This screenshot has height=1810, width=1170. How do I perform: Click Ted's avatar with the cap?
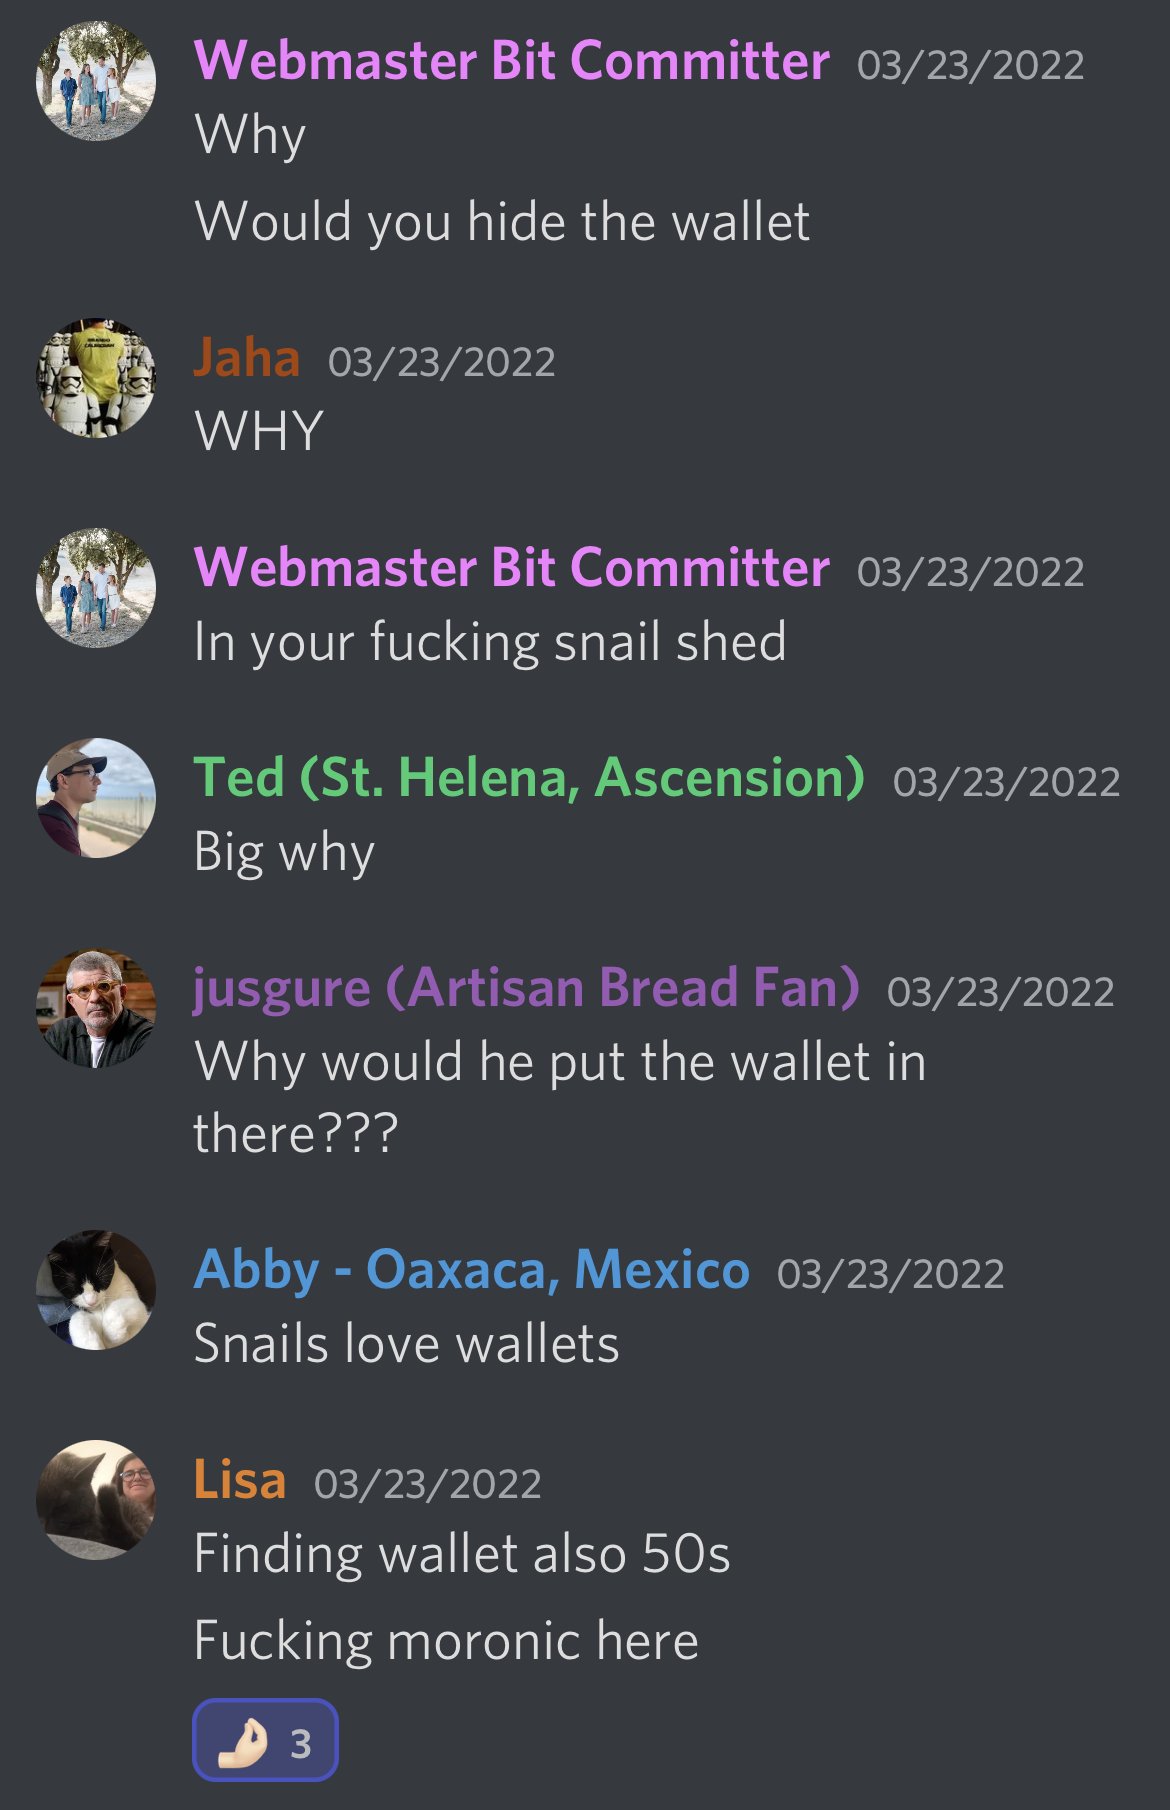click(x=96, y=798)
